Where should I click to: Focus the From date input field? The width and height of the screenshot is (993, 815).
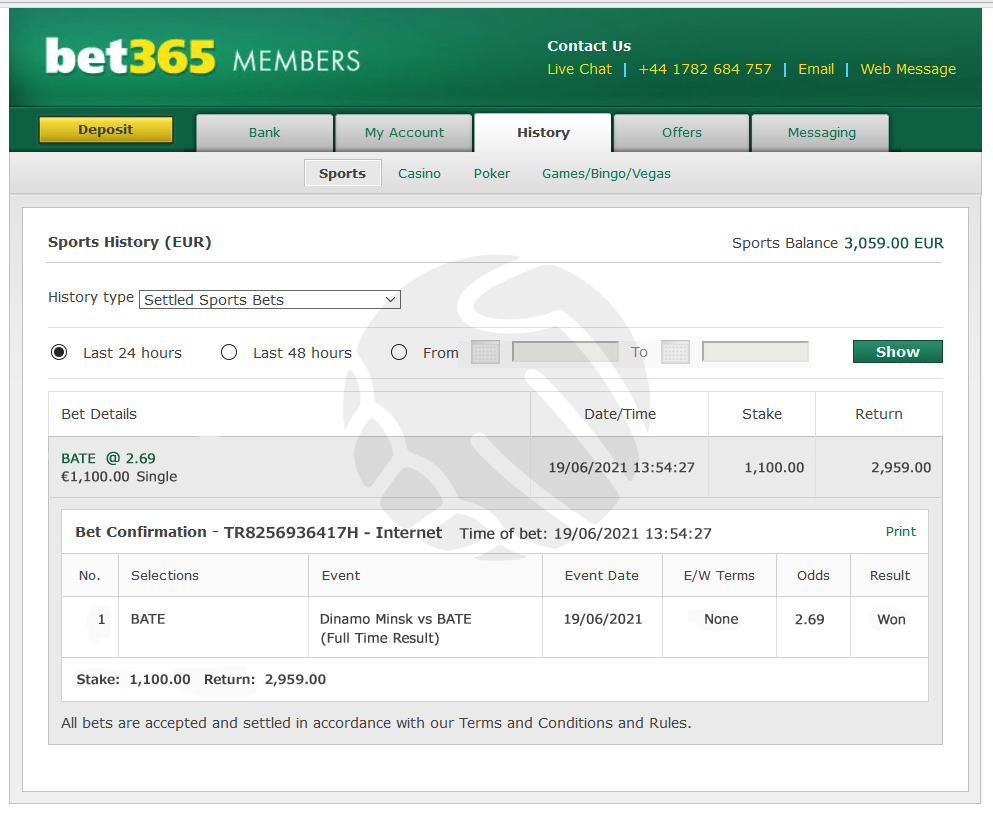click(x=566, y=351)
